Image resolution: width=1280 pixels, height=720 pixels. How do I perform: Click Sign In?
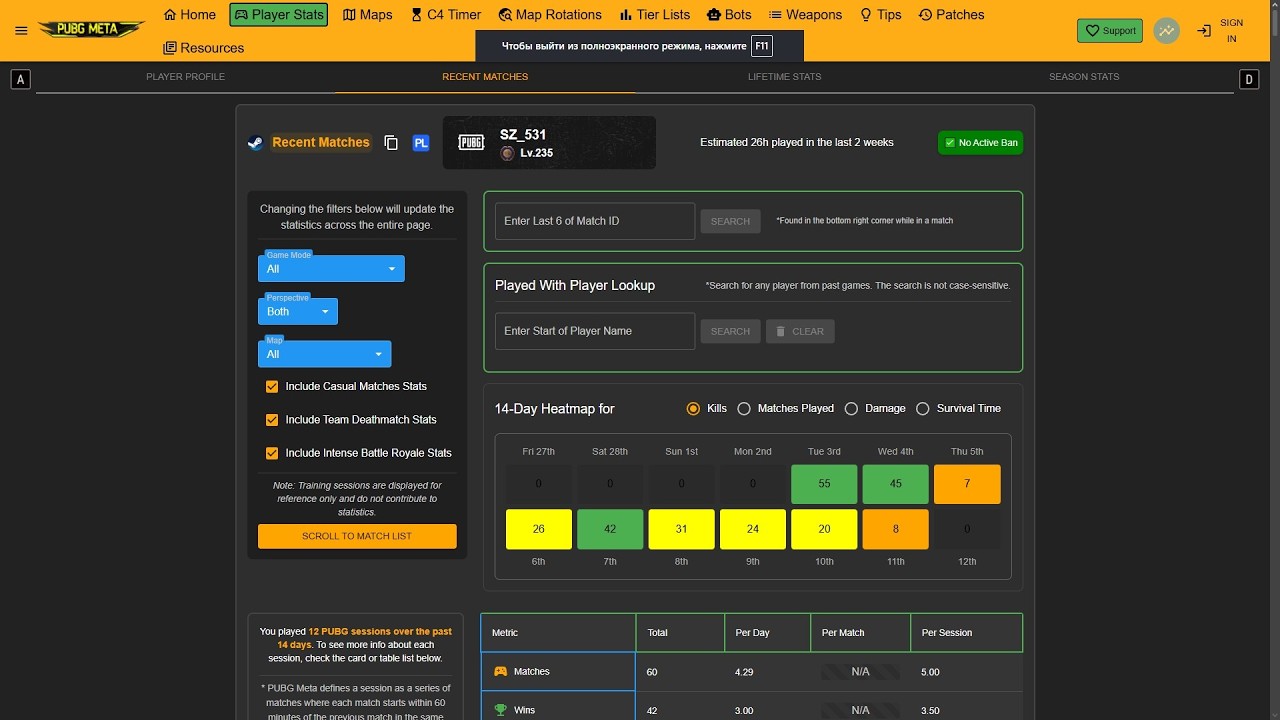click(x=1220, y=31)
